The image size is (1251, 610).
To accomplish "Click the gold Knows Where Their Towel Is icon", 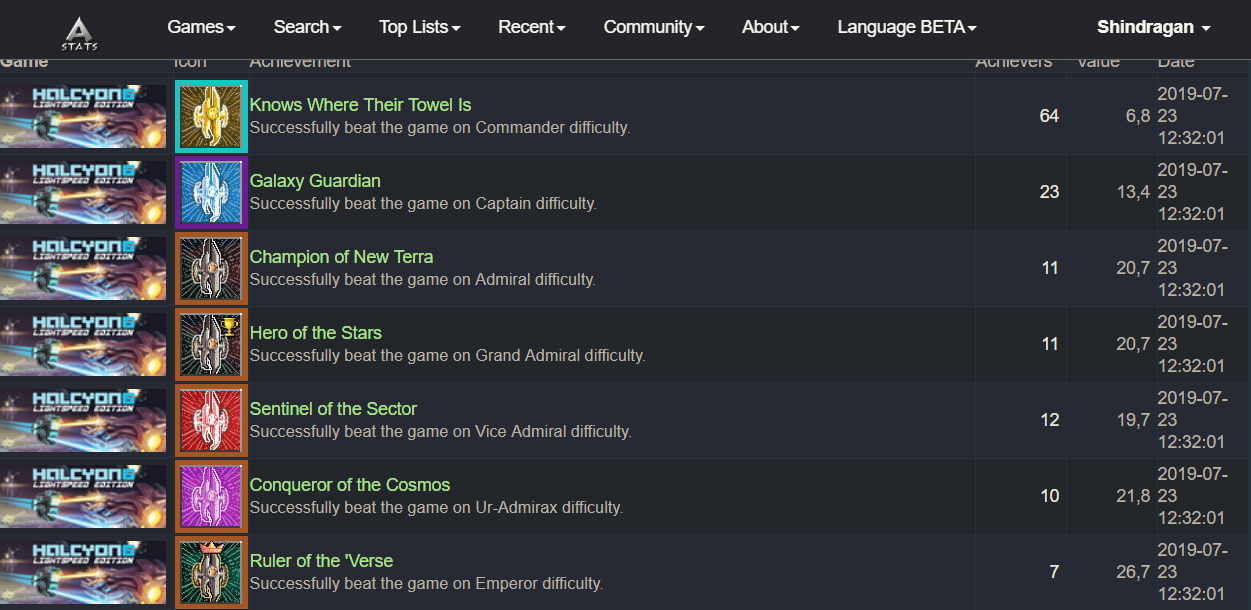I will point(211,117).
